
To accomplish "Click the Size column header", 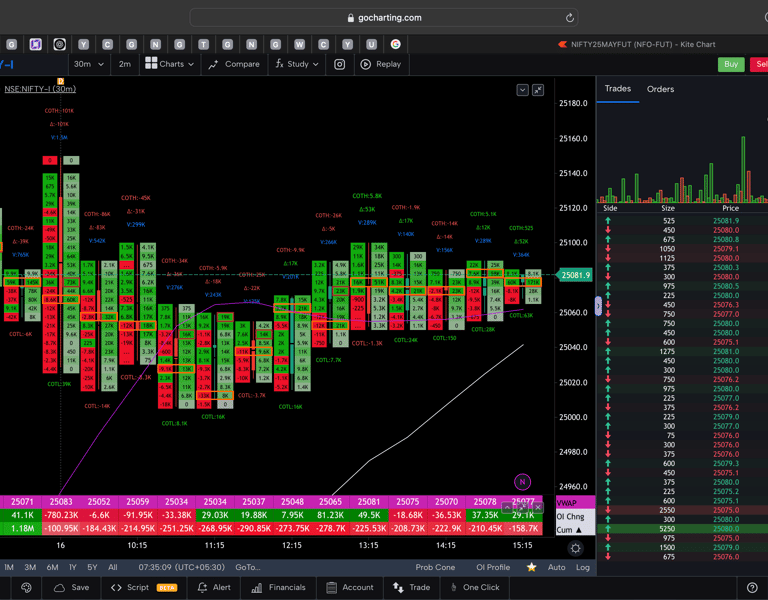I will pyautogui.click(x=668, y=208).
